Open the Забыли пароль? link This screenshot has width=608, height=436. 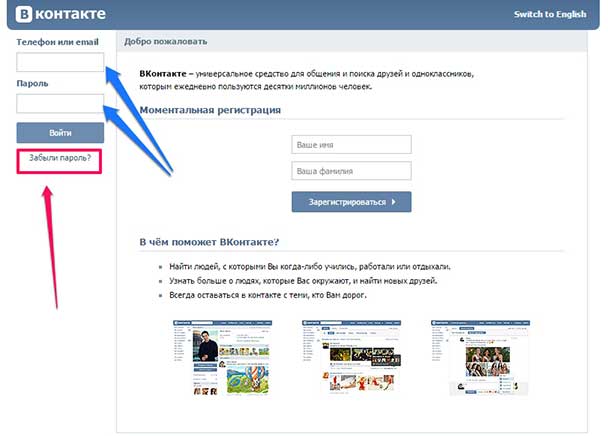pyautogui.click(x=60, y=158)
